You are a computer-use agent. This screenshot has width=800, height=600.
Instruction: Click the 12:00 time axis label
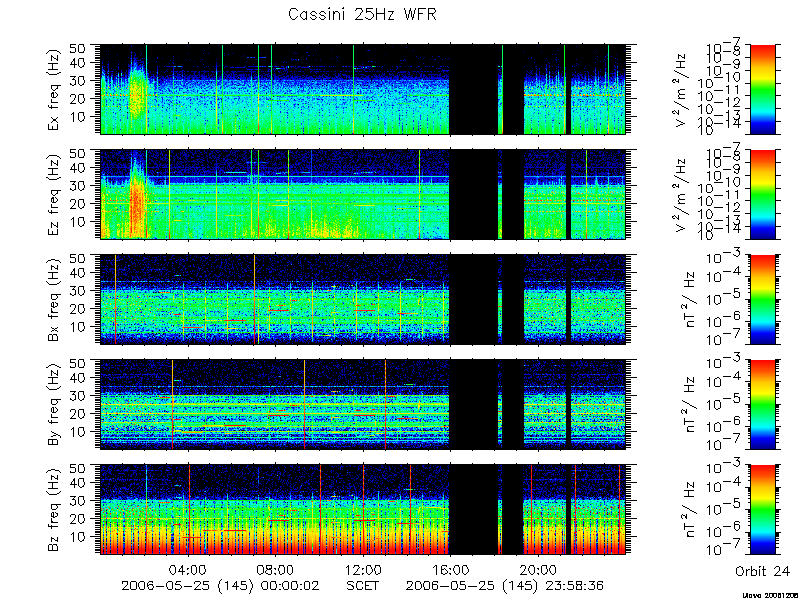point(363,569)
